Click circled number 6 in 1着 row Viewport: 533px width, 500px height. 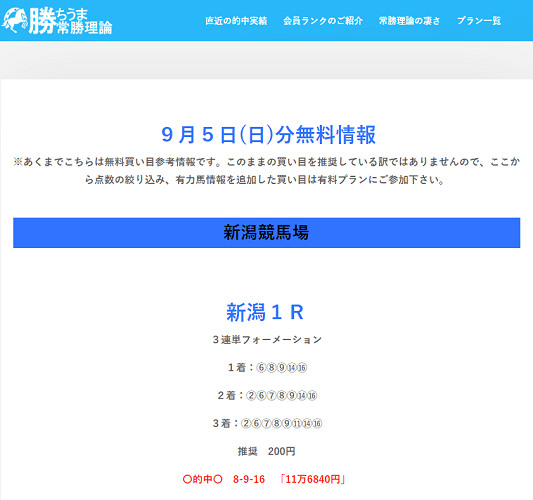[261, 368]
